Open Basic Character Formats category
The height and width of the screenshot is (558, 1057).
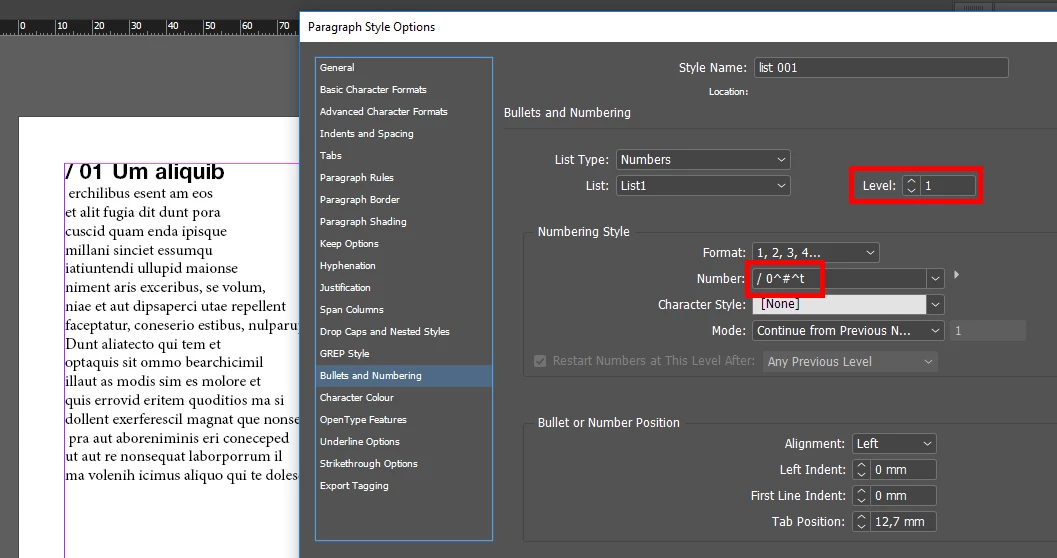tap(403, 90)
